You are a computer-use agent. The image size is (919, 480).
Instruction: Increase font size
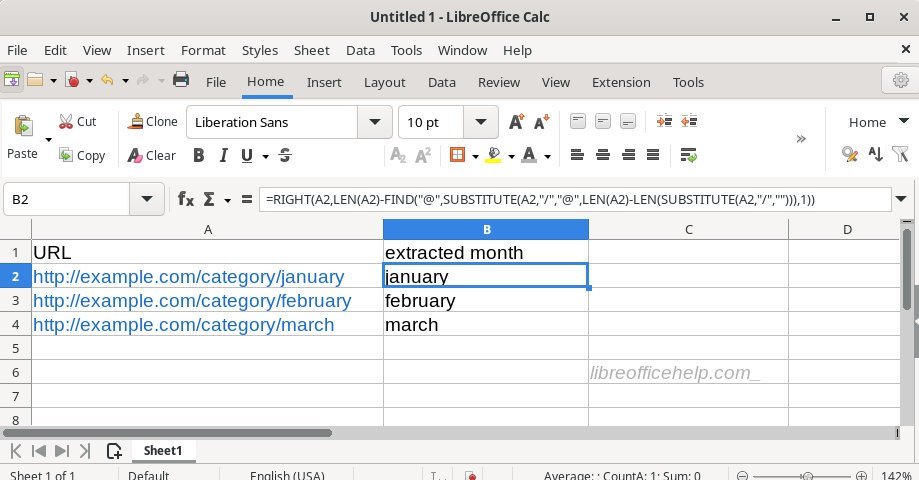click(x=516, y=121)
